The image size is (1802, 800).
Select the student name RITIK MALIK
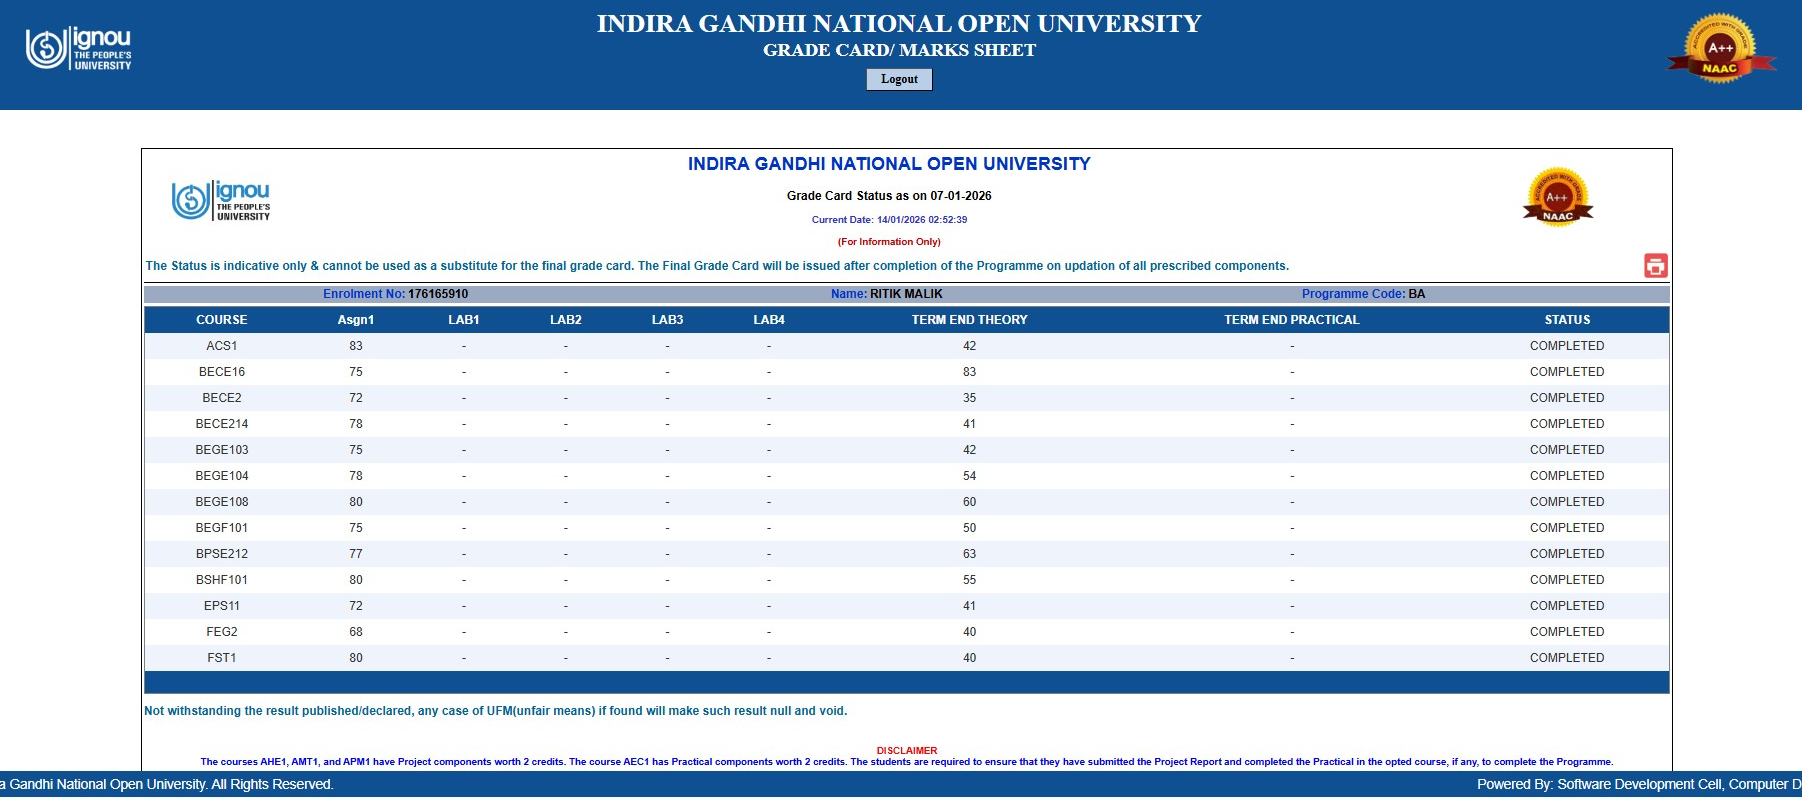tap(906, 294)
